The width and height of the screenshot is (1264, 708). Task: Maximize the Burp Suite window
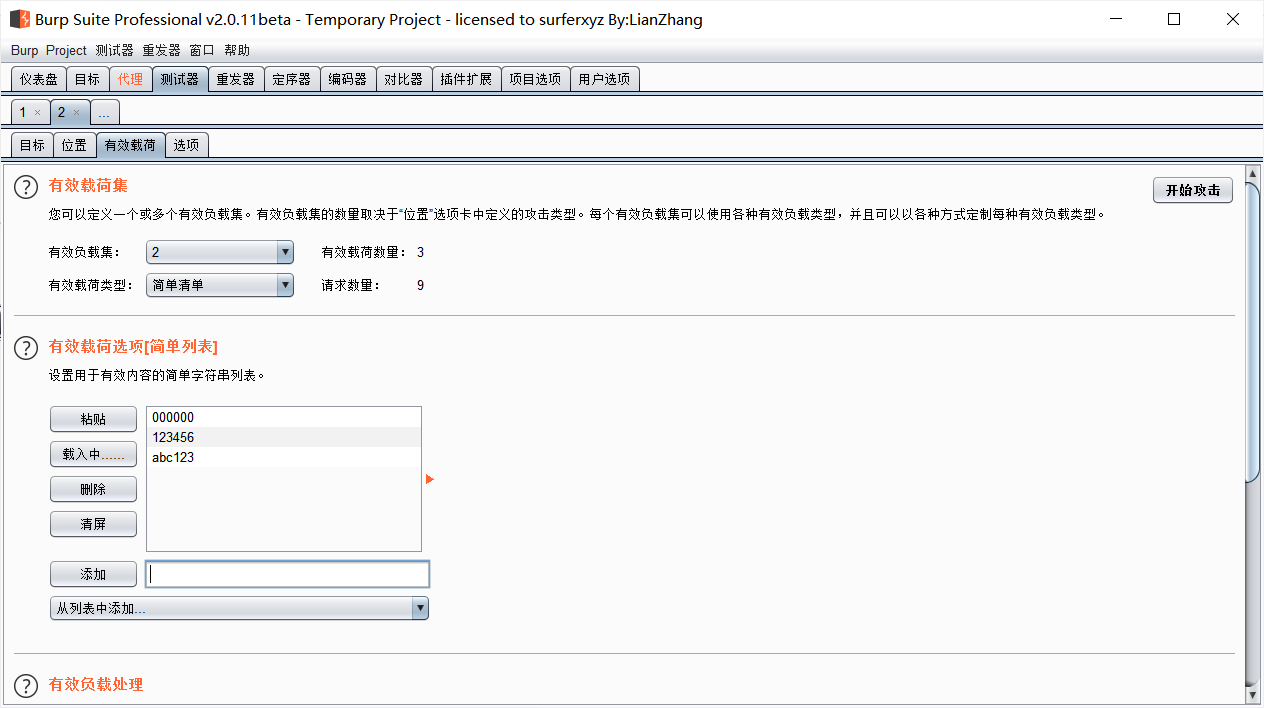[x=1174, y=19]
